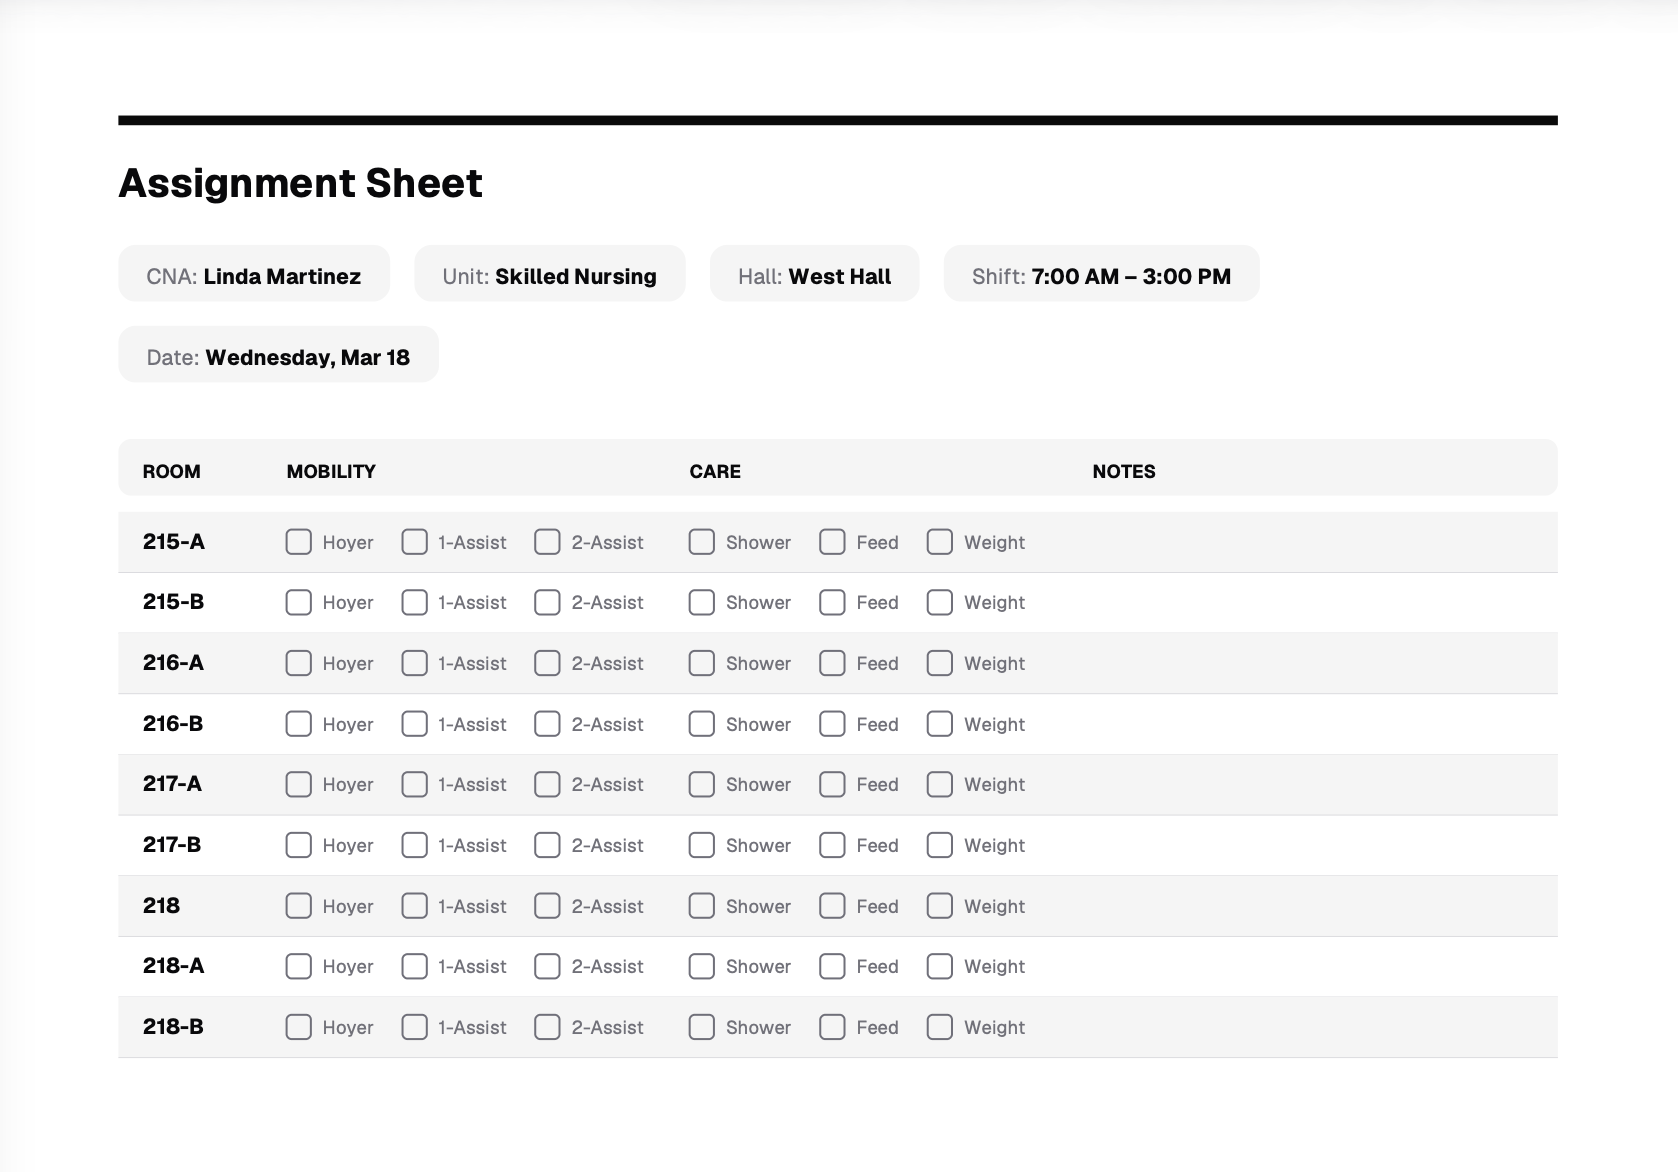Check the Hoyer box for room 215-A

(x=298, y=542)
